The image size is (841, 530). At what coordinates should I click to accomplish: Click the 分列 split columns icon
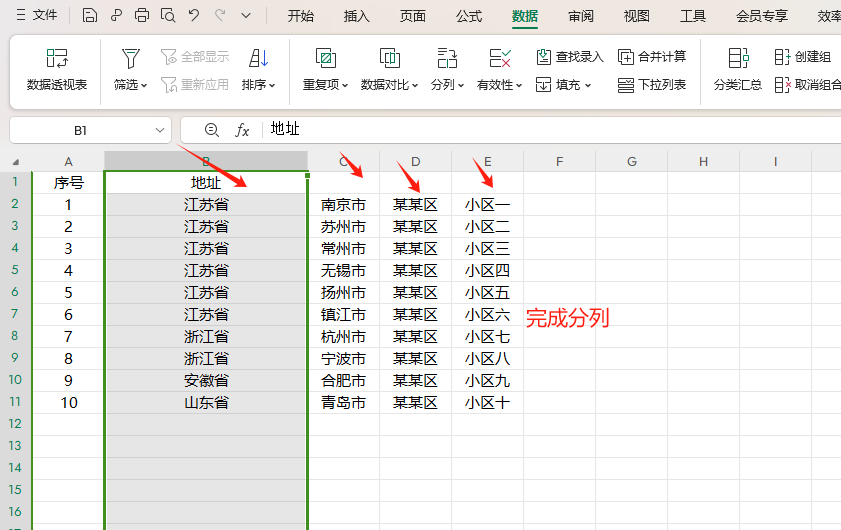447,58
